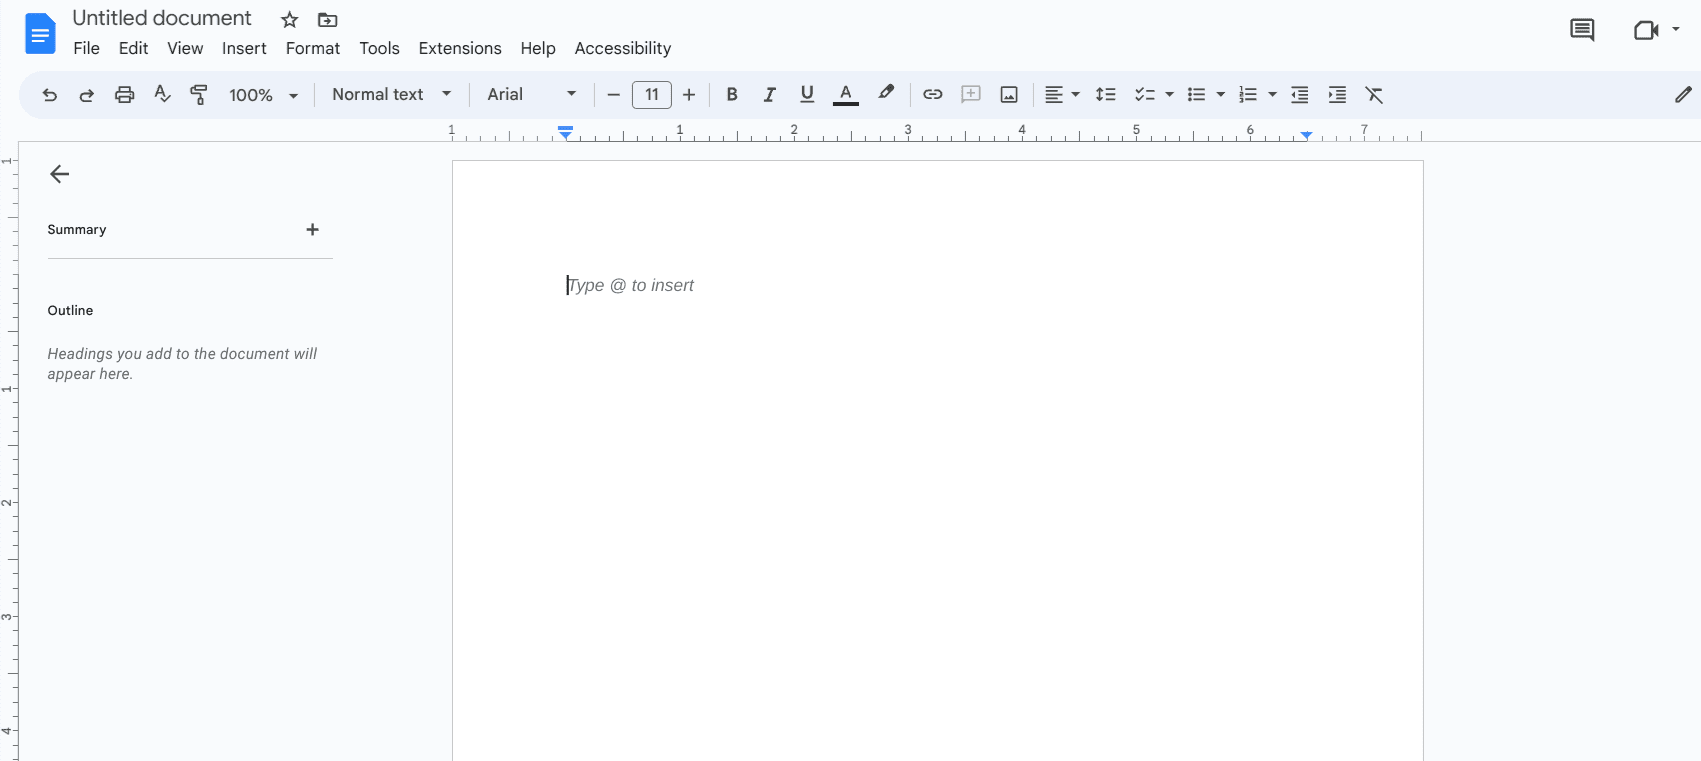
Task: Decrease indent with toolbar icon
Action: click(1300, 95)
